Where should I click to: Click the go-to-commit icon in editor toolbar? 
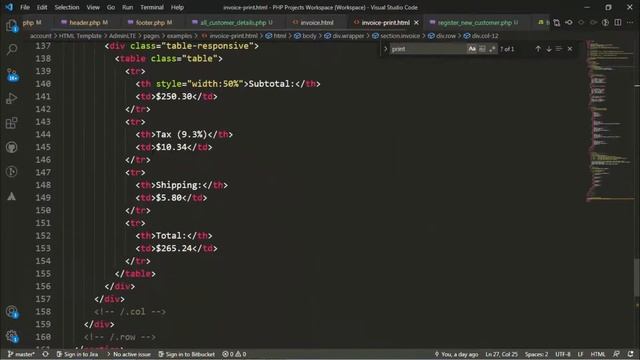(569, 23)
